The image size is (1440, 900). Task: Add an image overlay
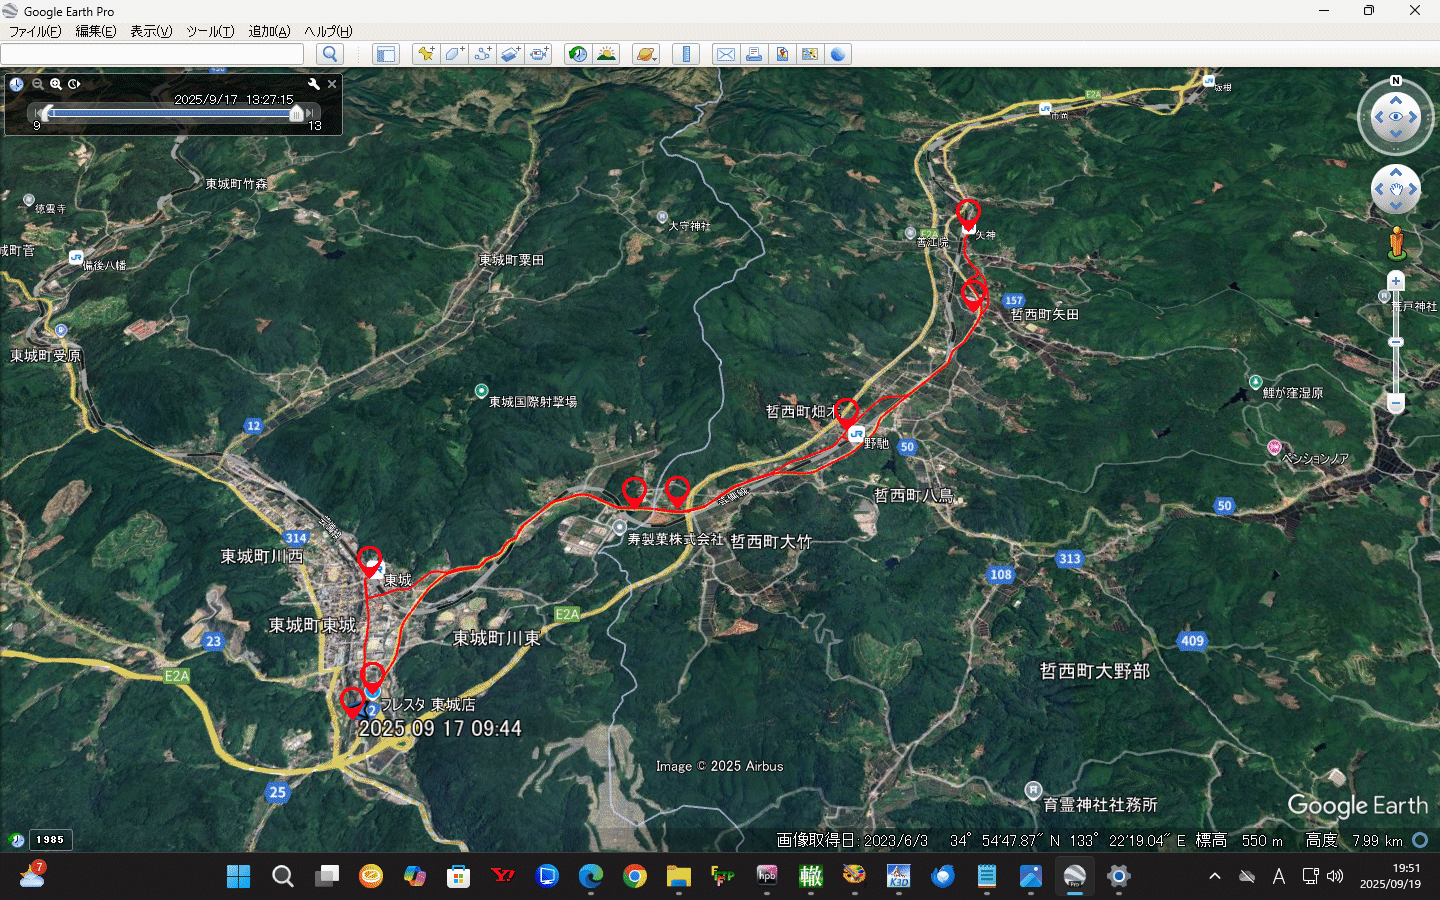510,54
